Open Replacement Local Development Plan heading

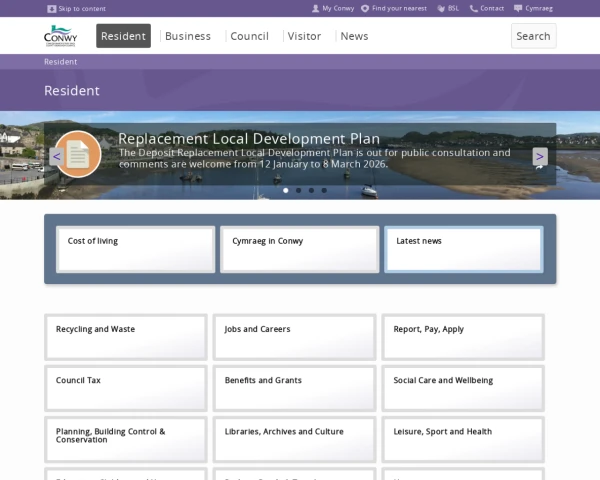[249, 139]
